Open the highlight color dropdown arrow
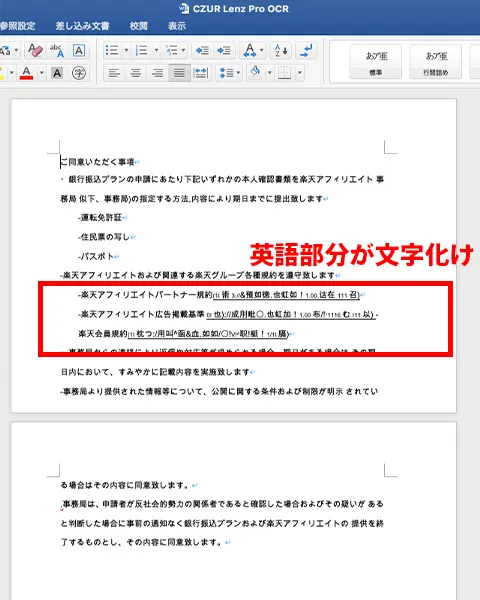Viewport: 480px width, 600px height. [x=11, y=72]
